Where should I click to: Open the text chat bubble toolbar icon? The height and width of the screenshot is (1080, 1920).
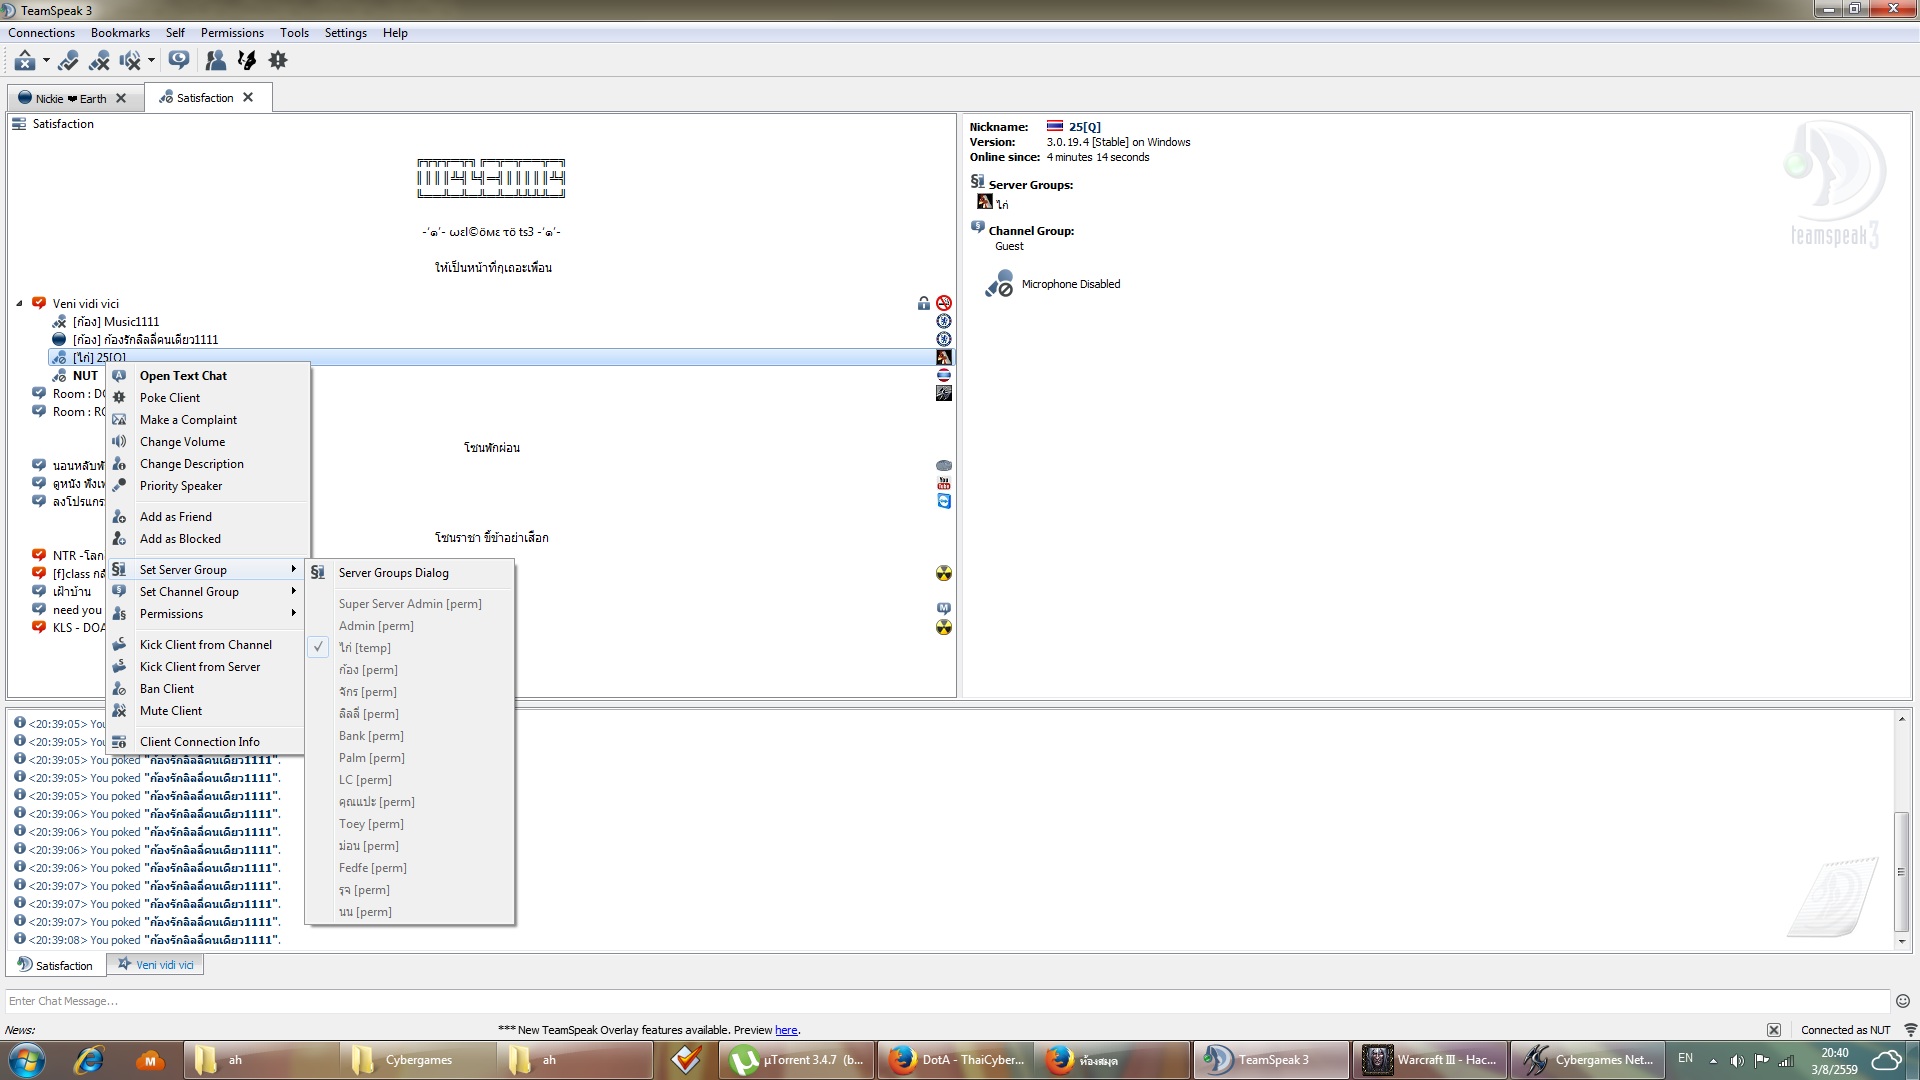click(179, 61)
